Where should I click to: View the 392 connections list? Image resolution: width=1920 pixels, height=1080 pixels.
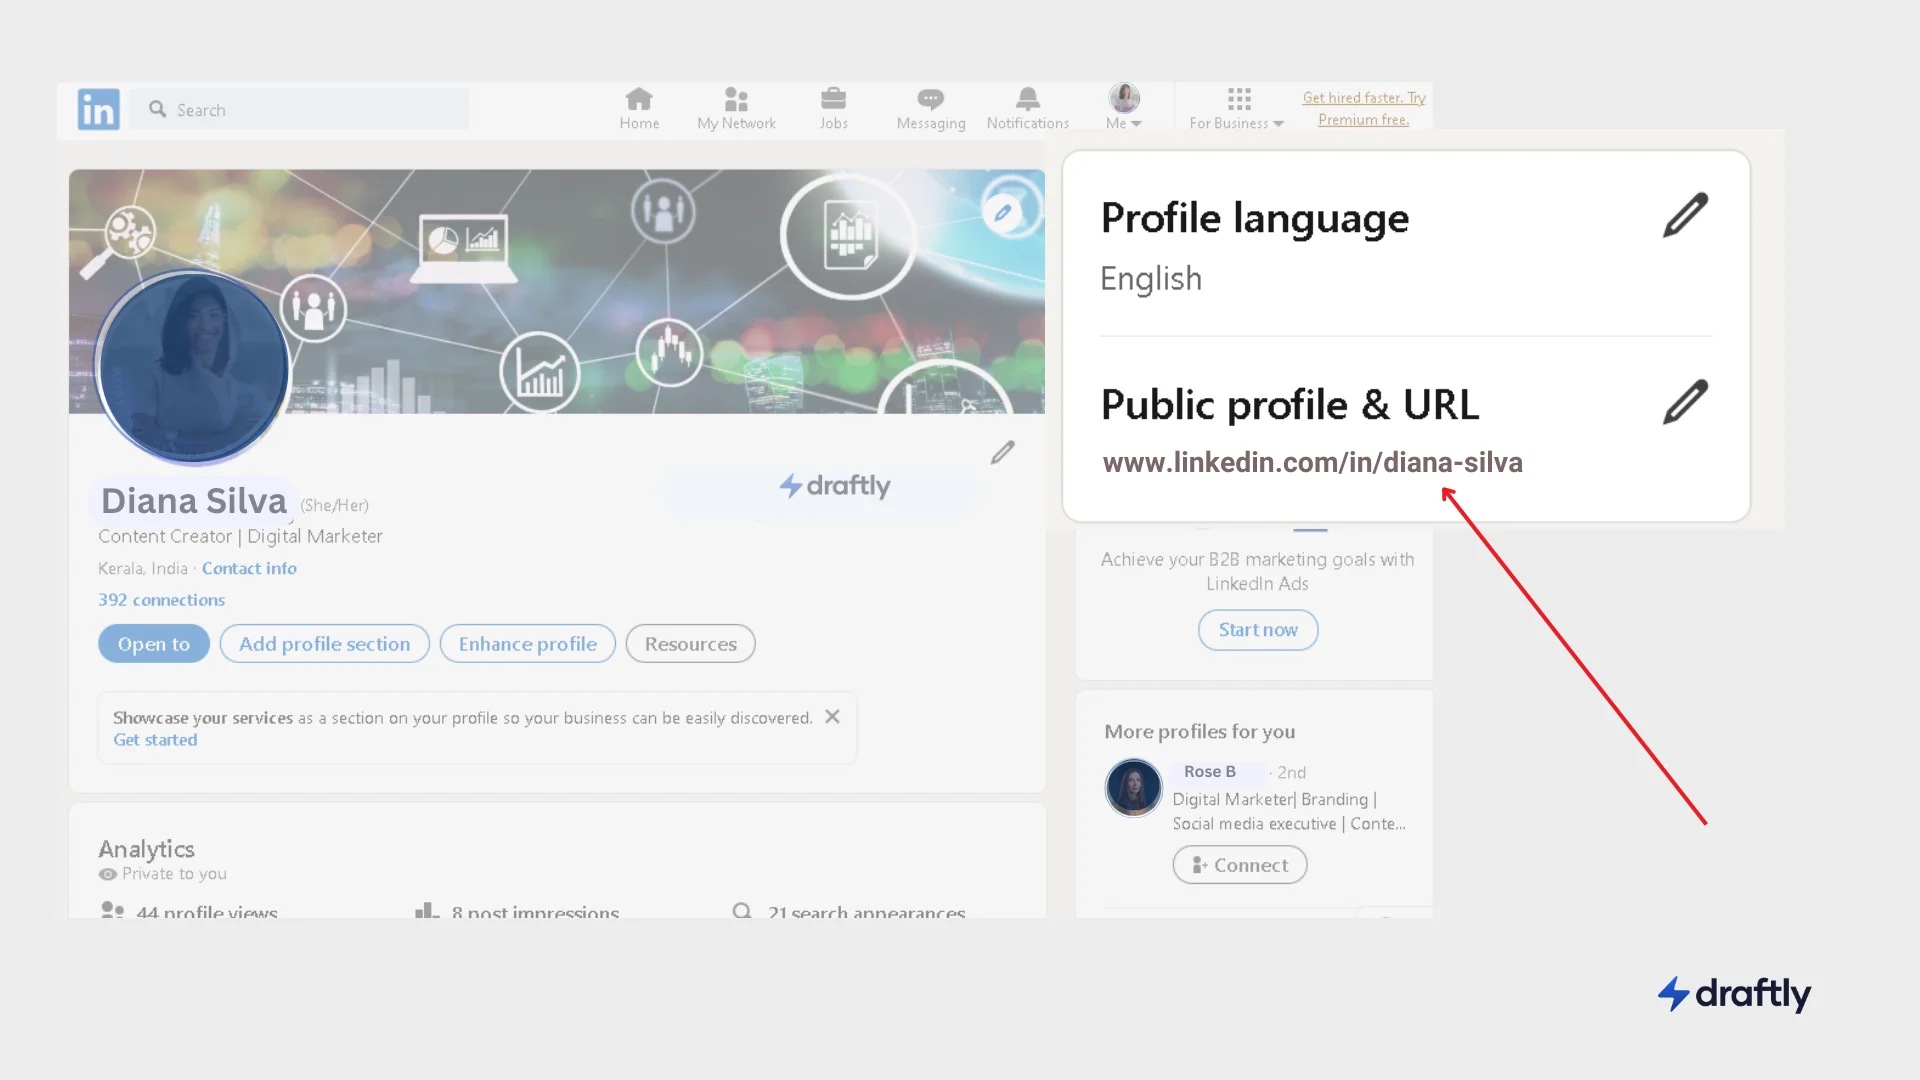coord(161,600)
